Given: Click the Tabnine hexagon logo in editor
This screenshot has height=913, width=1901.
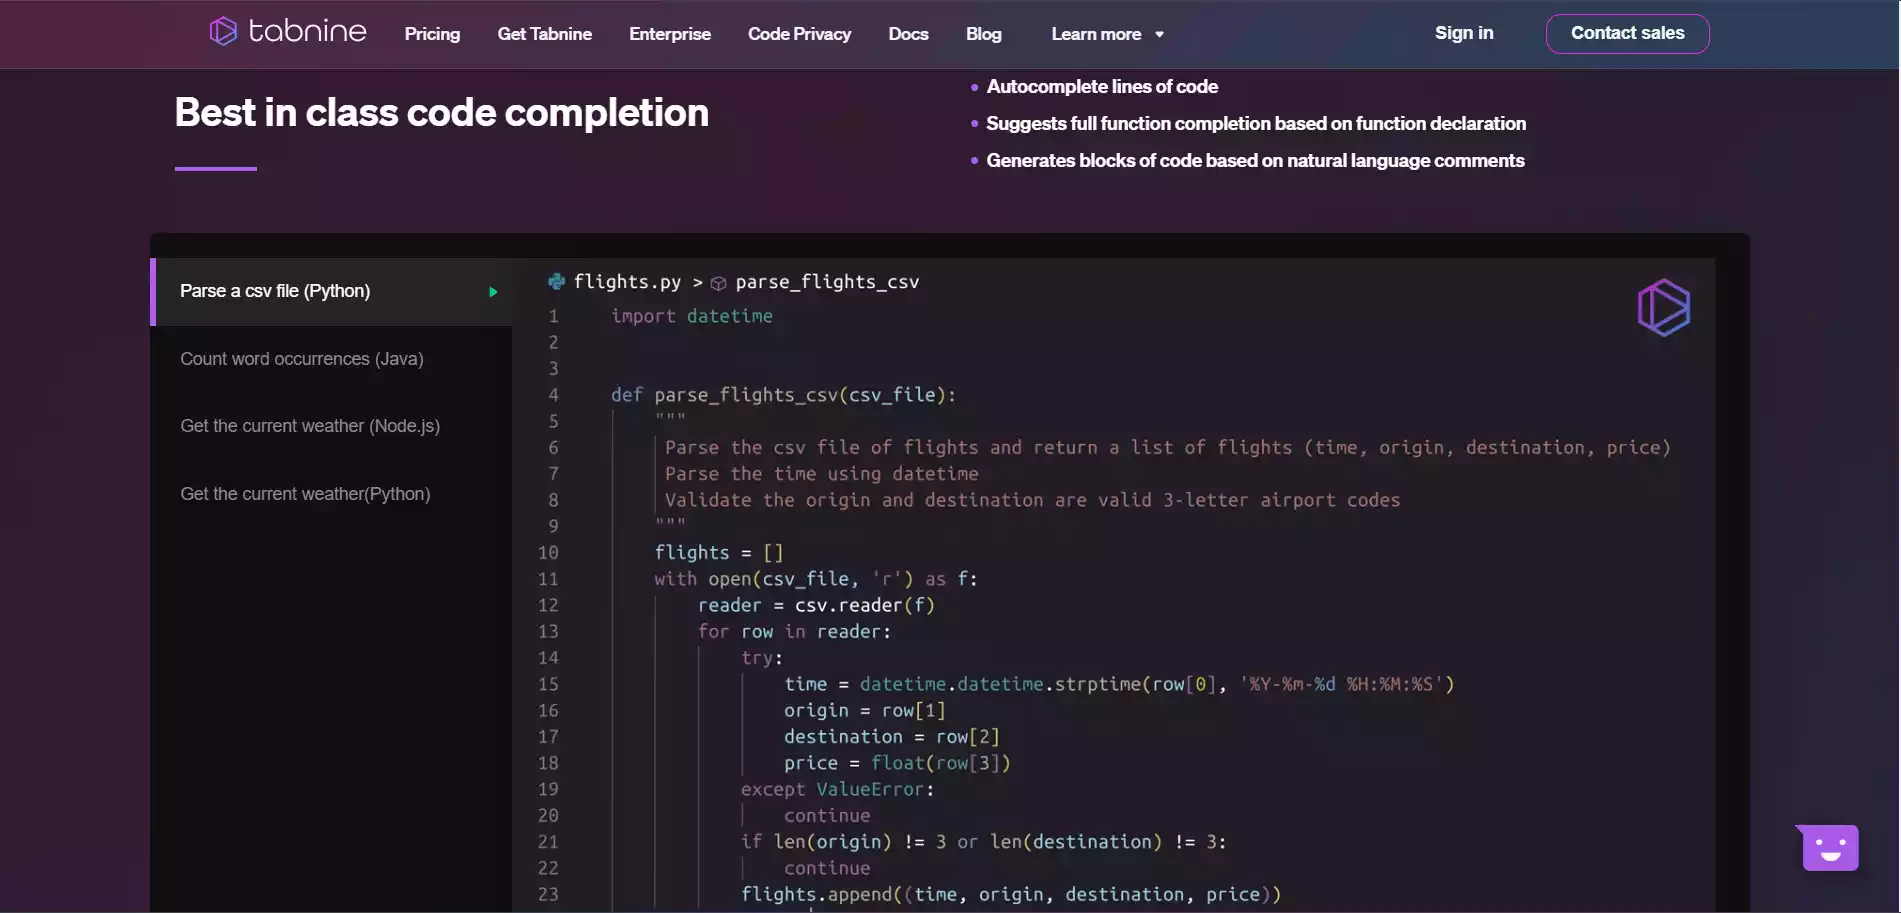Looking at the screenshot, I should [1663, 307].
